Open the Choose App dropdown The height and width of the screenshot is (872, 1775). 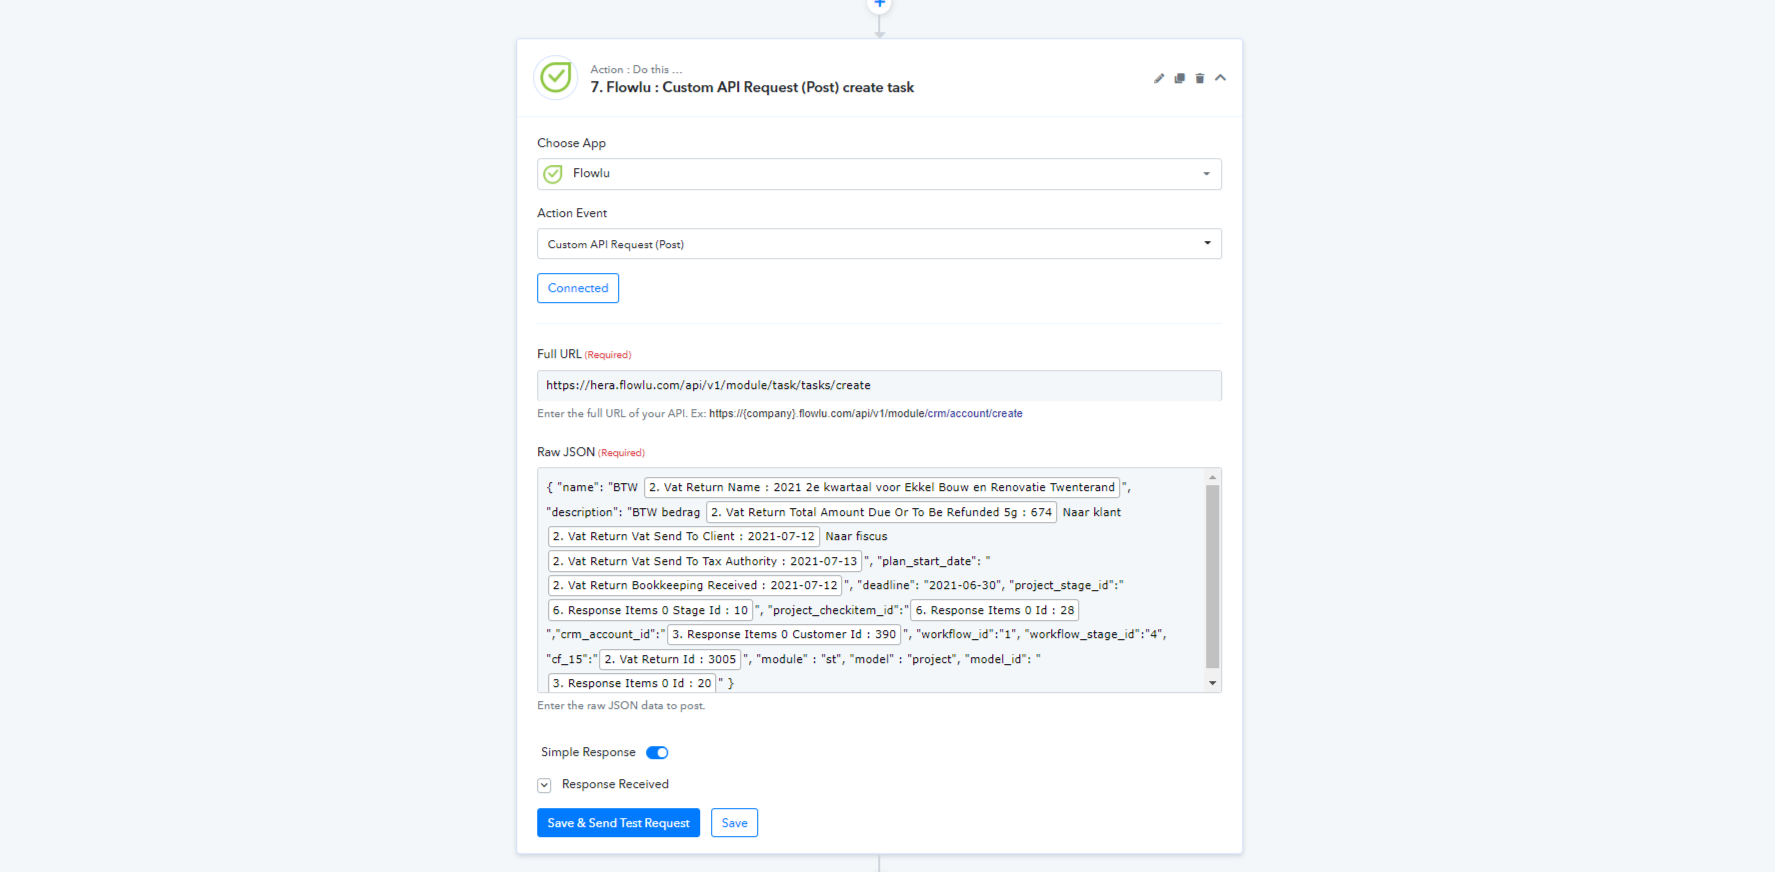879,174
